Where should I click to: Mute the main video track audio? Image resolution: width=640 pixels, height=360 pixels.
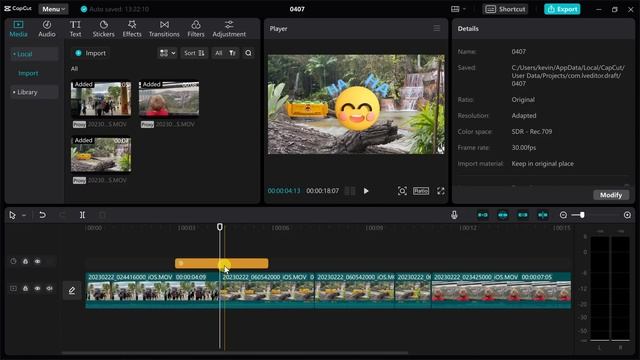tap(50, 289)
